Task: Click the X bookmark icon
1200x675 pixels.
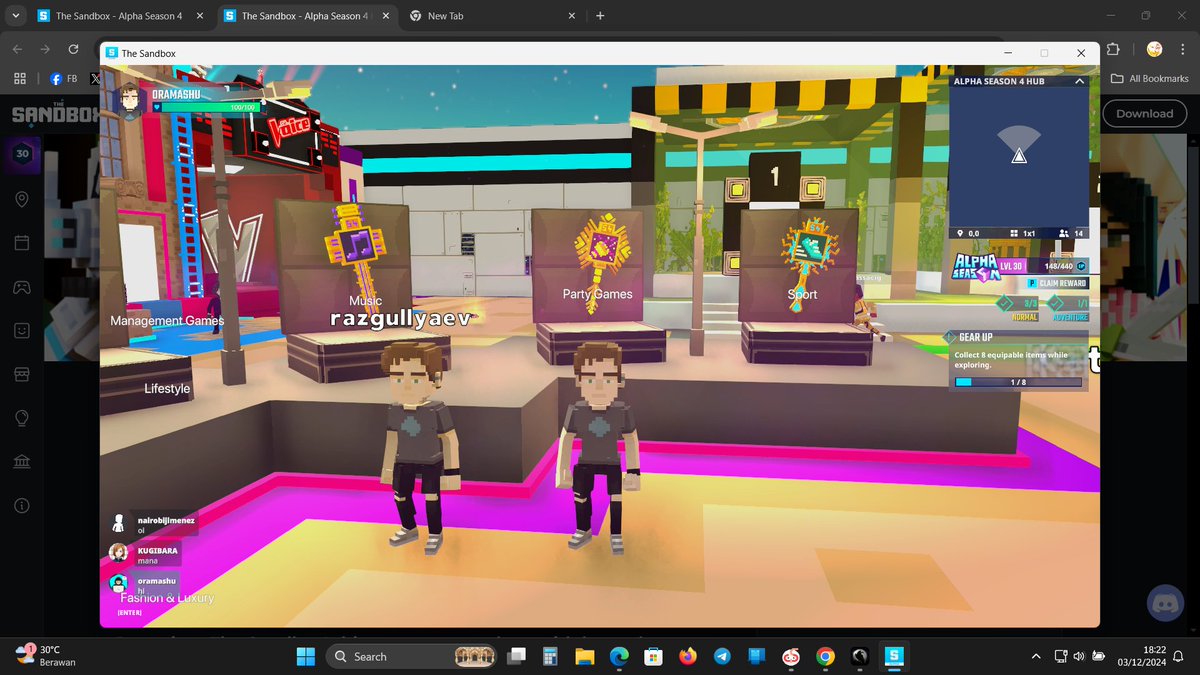Action: [x=95, y=78]
